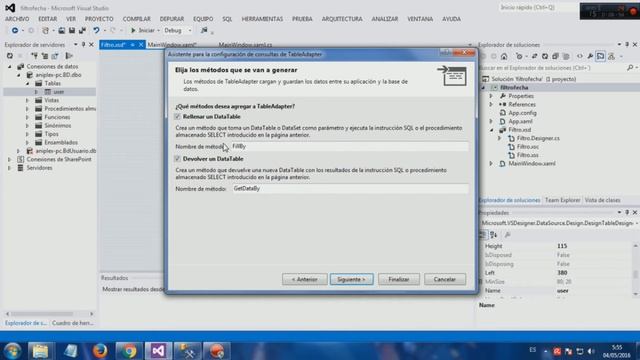Switch to the MainWindow.xaml.cs tab

245,45
